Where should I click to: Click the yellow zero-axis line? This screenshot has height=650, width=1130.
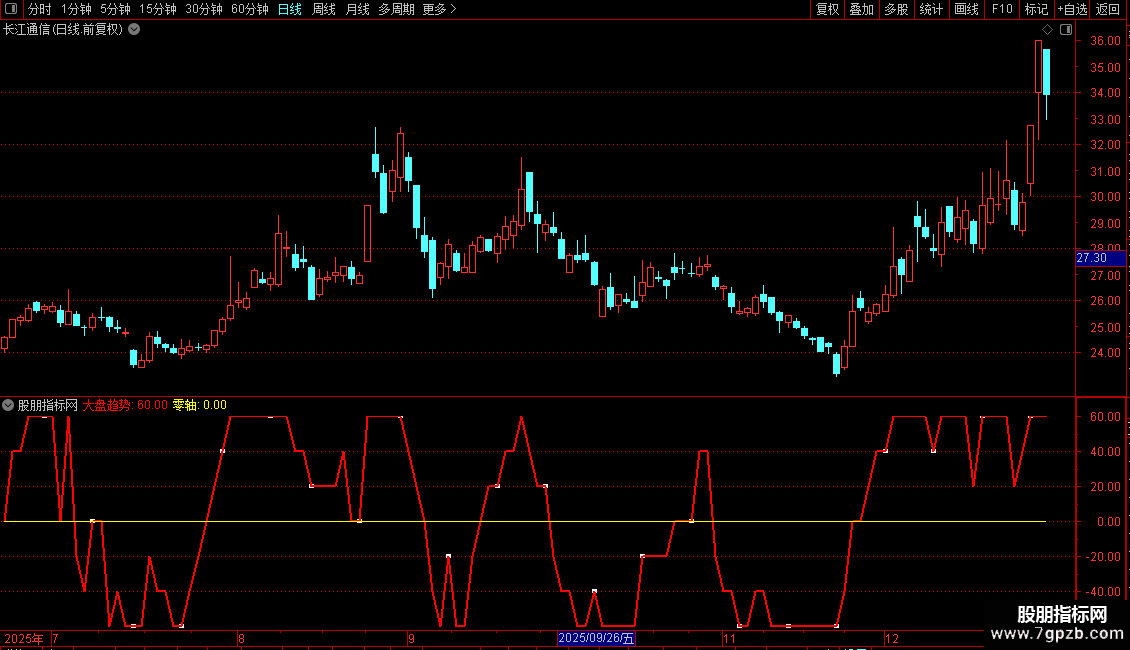[525, 521]
